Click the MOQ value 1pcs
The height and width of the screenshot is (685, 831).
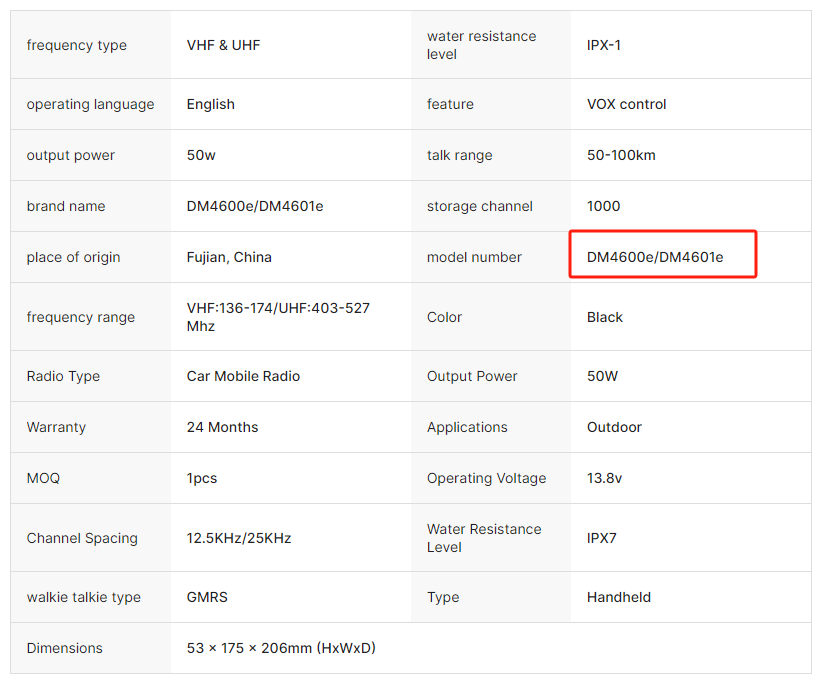coord(202,478)
